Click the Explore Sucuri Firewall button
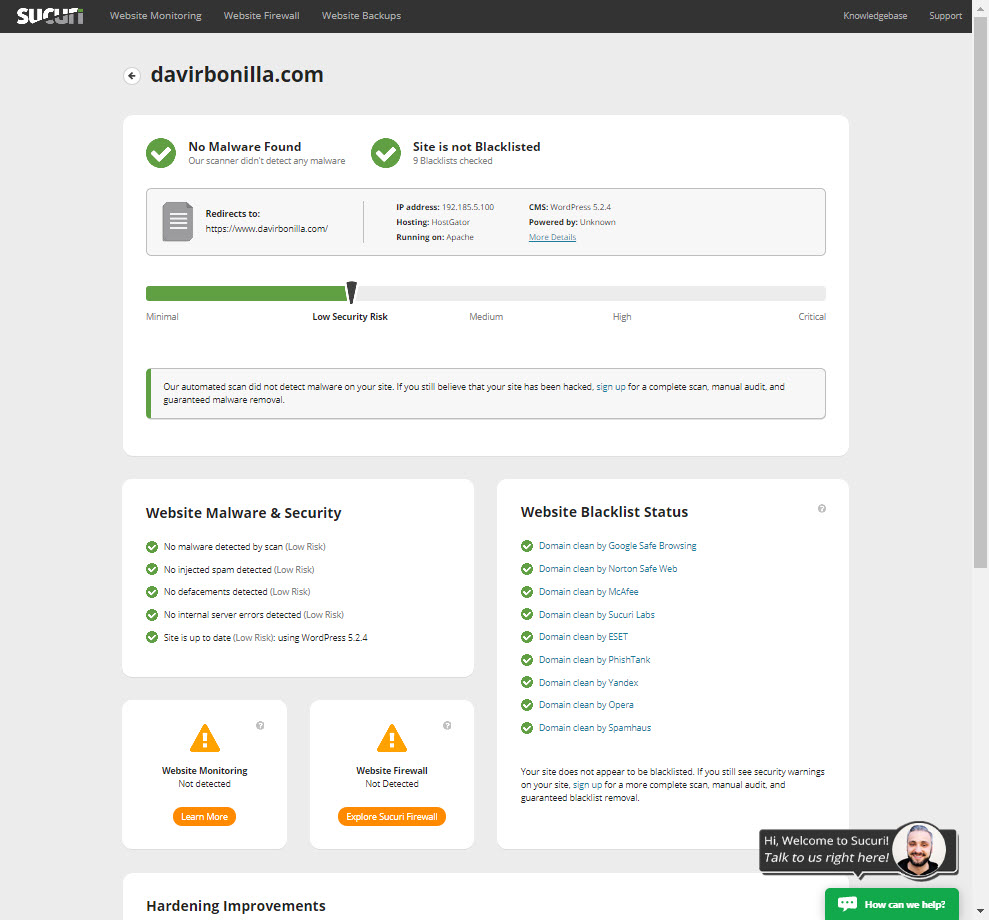The width and height of the screenshot is (989, 920). 391,816
